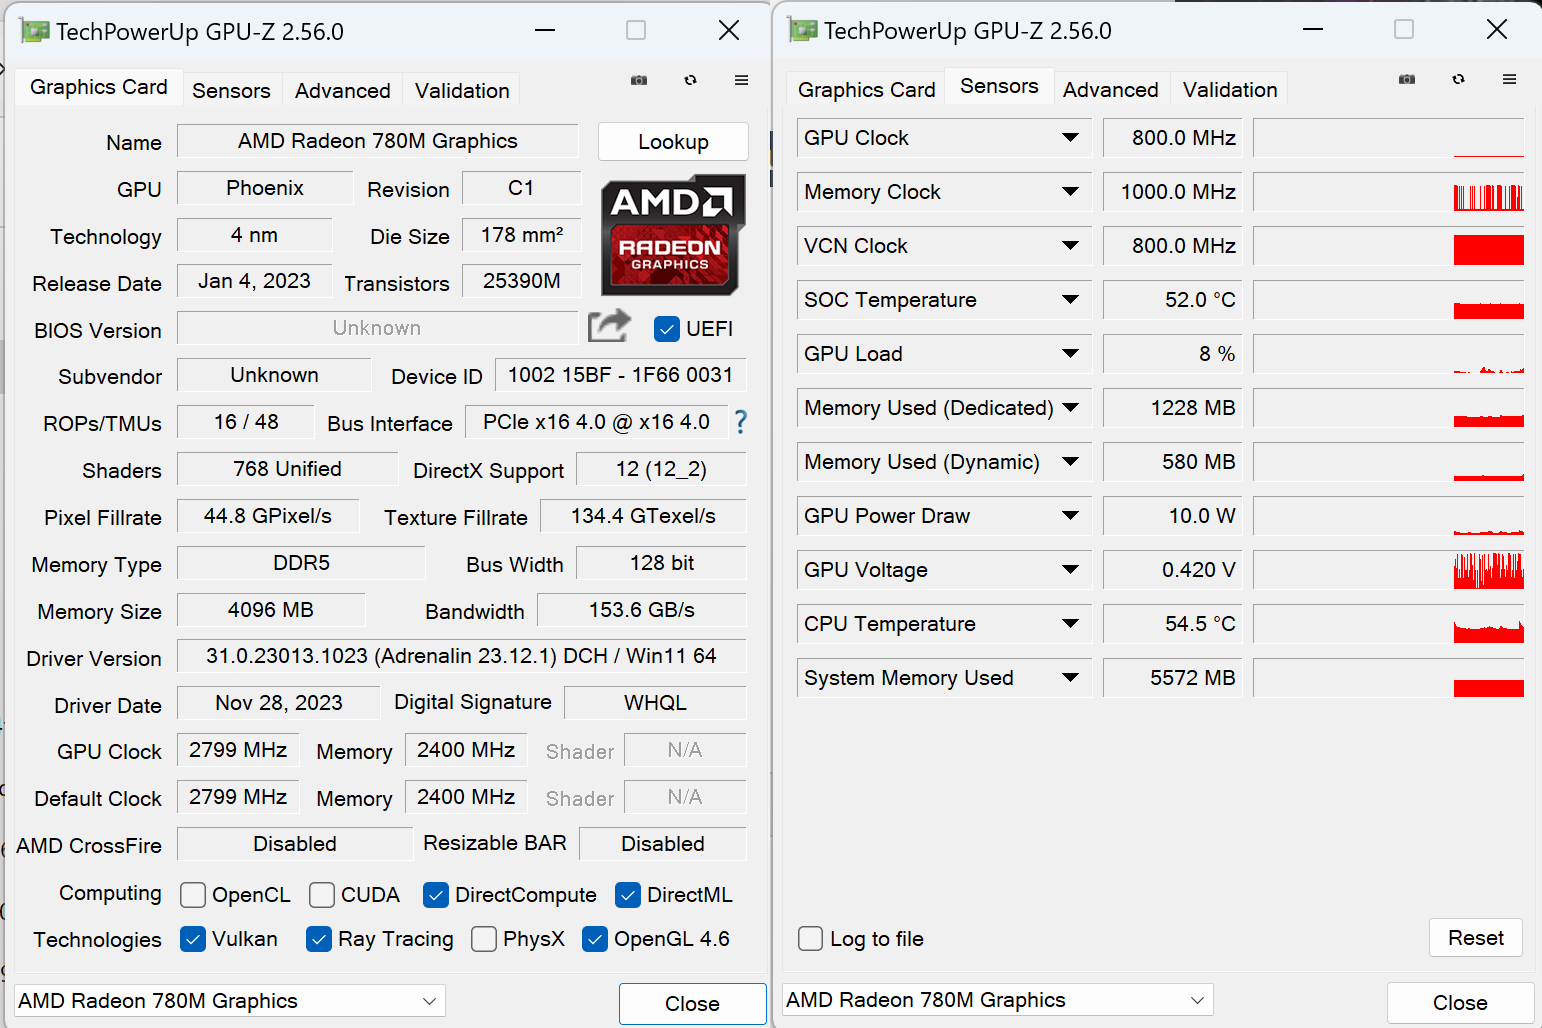Screen dimensions: 1542x1028
Task: Open the hamburger menu in right GPU-Z window
Action: [x=1509, y=79]
